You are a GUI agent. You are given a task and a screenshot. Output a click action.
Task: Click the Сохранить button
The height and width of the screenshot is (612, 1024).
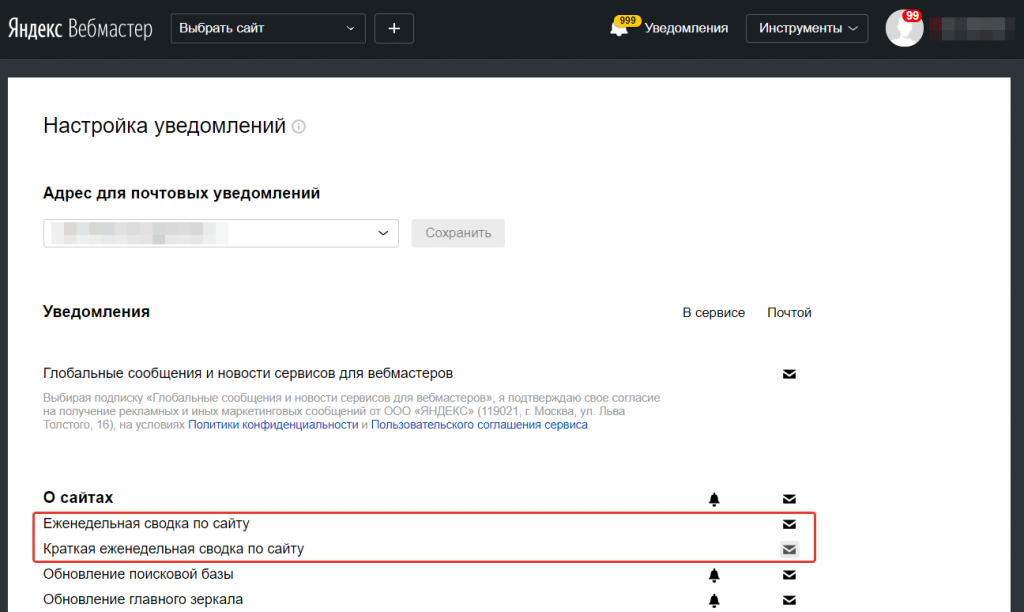coord(458,233)
